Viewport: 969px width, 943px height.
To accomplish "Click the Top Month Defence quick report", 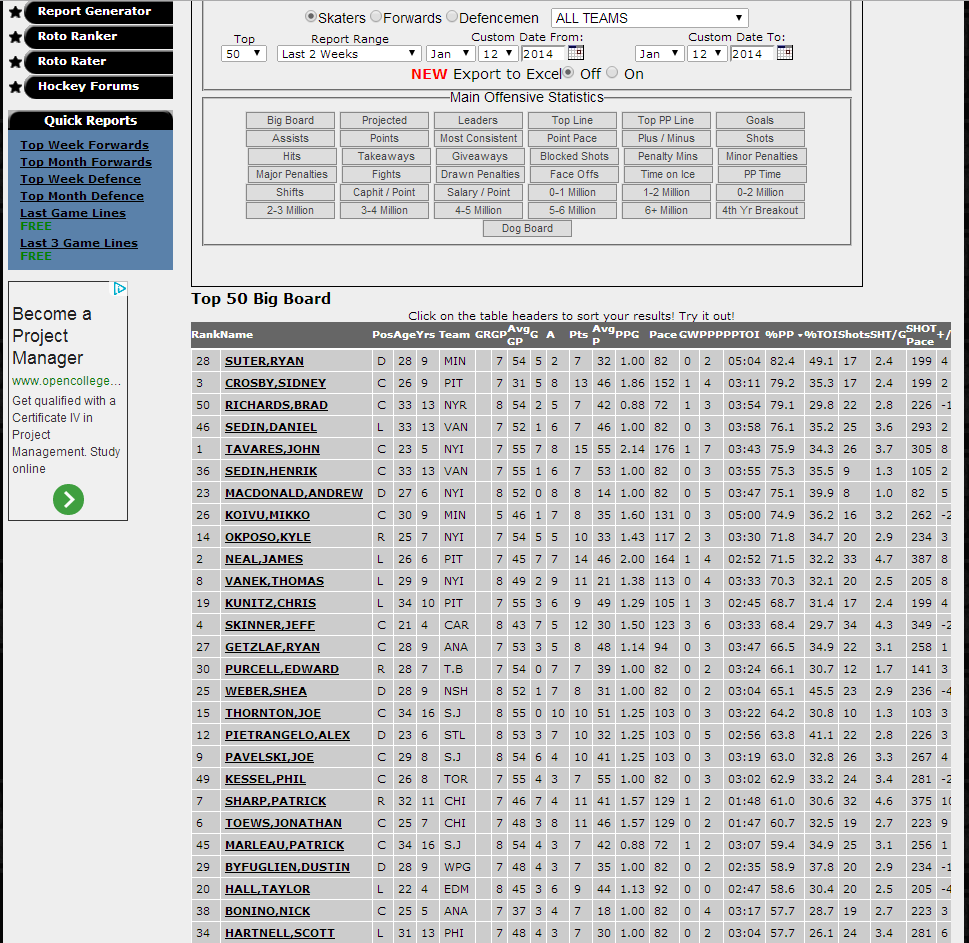I will [82, 196].
